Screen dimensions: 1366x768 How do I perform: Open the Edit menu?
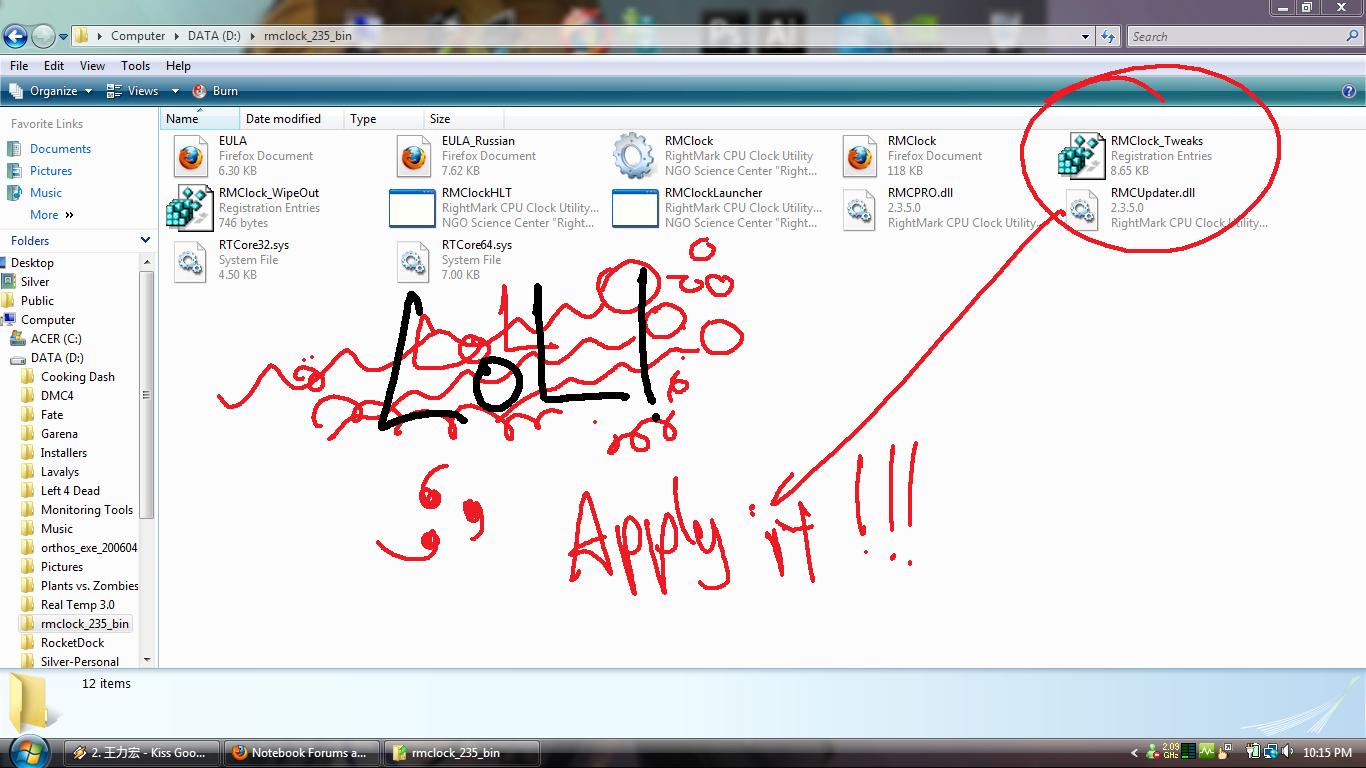(x=54, y=66)
